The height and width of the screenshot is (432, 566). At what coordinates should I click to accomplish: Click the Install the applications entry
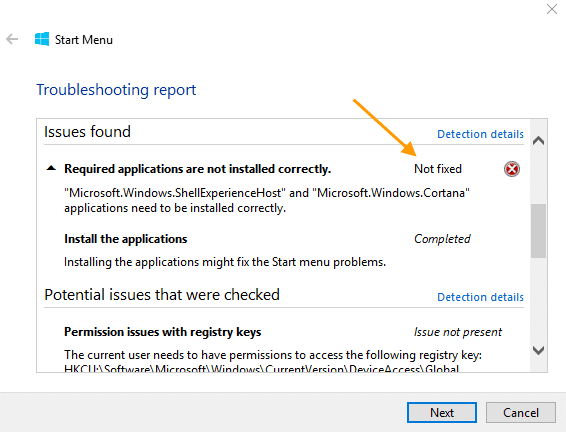(126, 239)
